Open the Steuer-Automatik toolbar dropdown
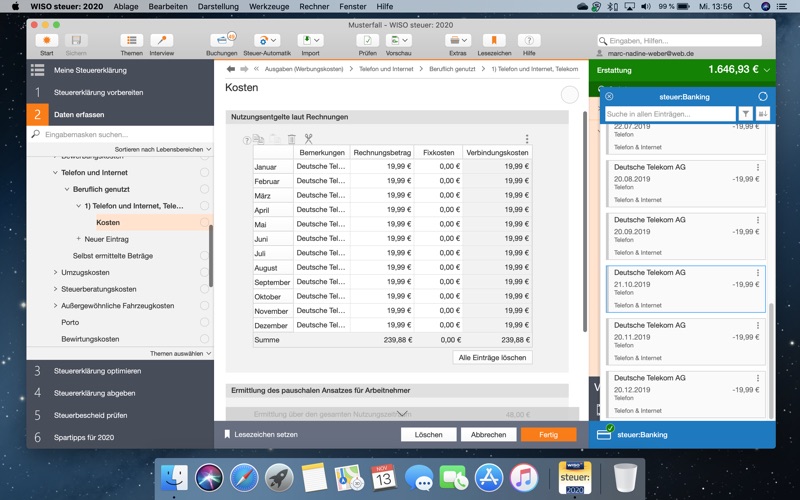 coord(267,40)
